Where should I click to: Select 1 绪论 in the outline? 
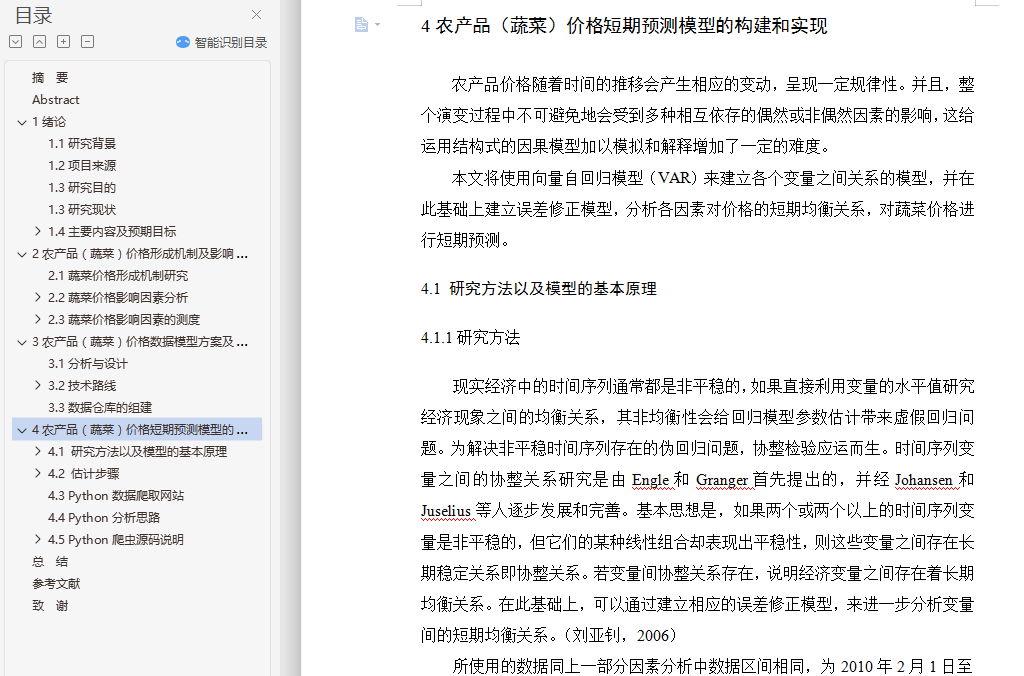tap(49, 121)
